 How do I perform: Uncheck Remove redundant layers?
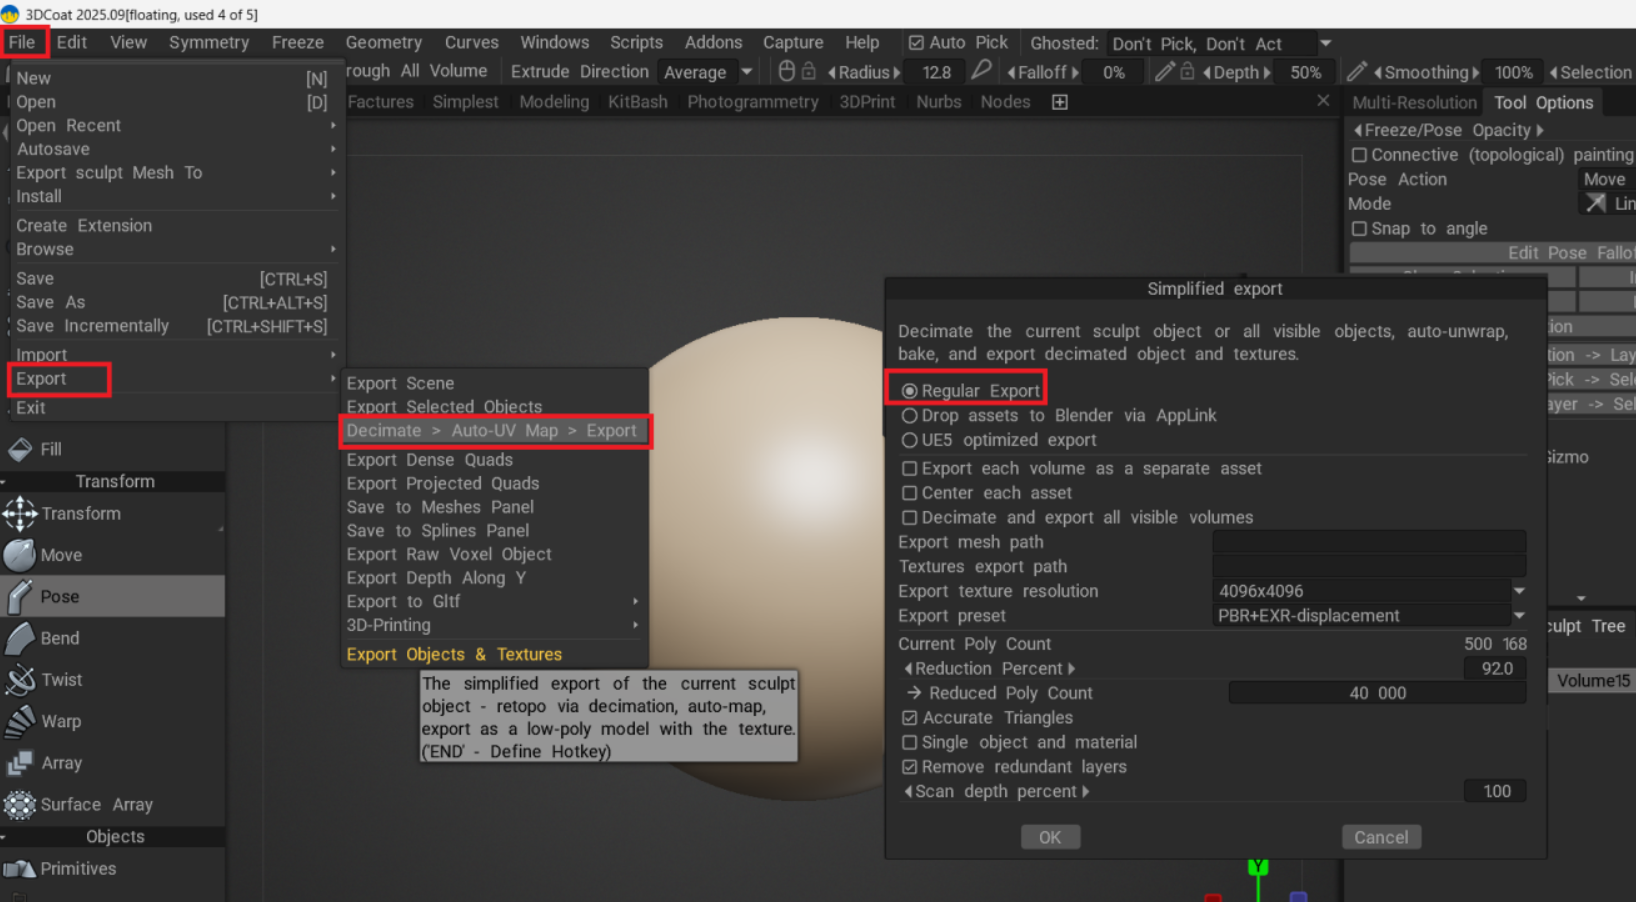tap(910, 767)
